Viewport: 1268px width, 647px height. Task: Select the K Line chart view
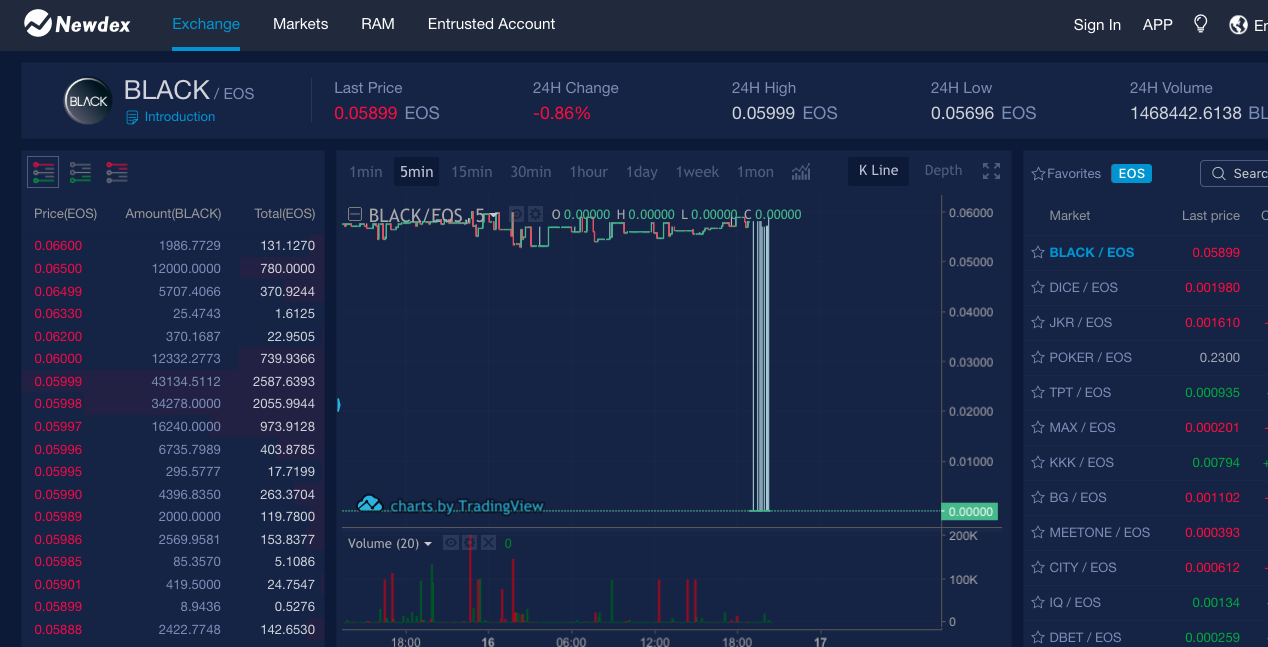(879, 171)
